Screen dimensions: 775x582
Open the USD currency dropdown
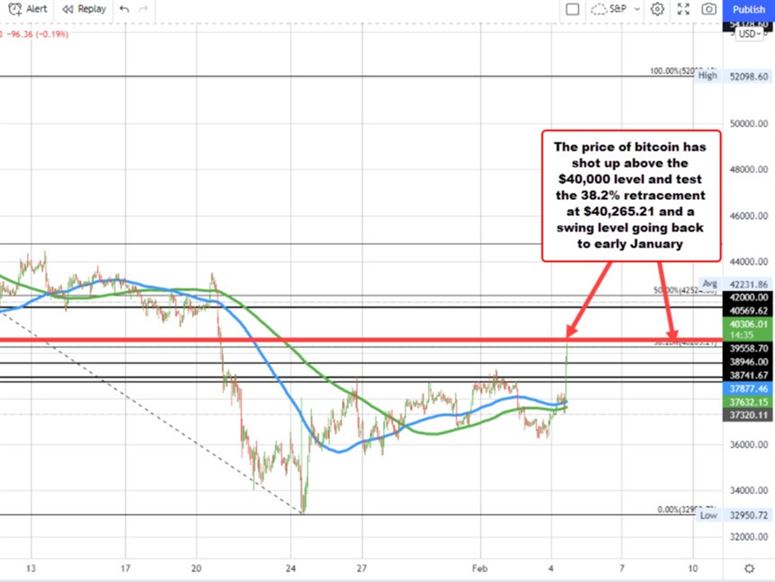coord(752,33)
